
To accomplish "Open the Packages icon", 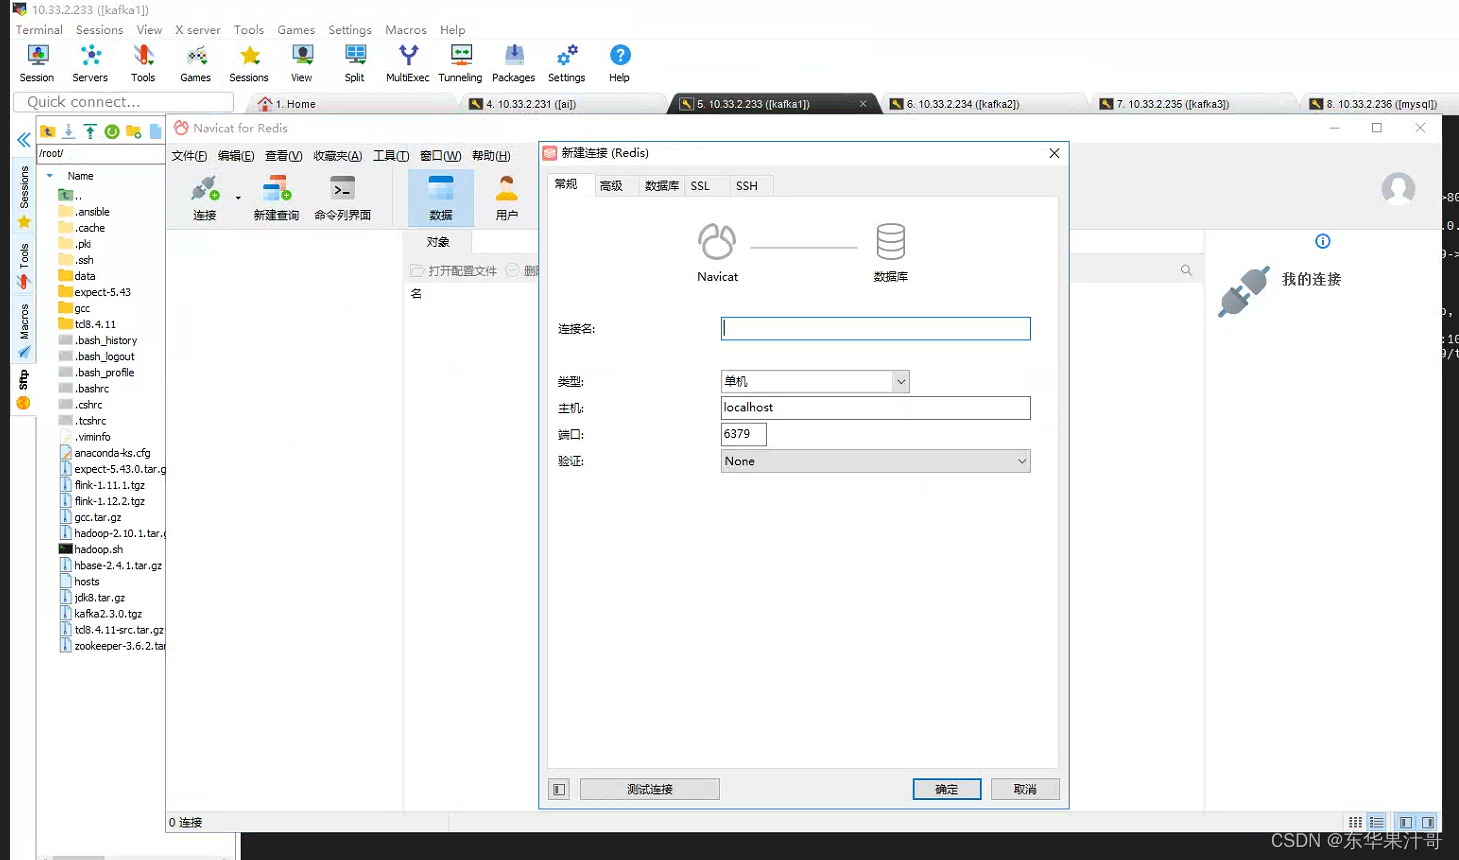I will [x=514, y=55].
